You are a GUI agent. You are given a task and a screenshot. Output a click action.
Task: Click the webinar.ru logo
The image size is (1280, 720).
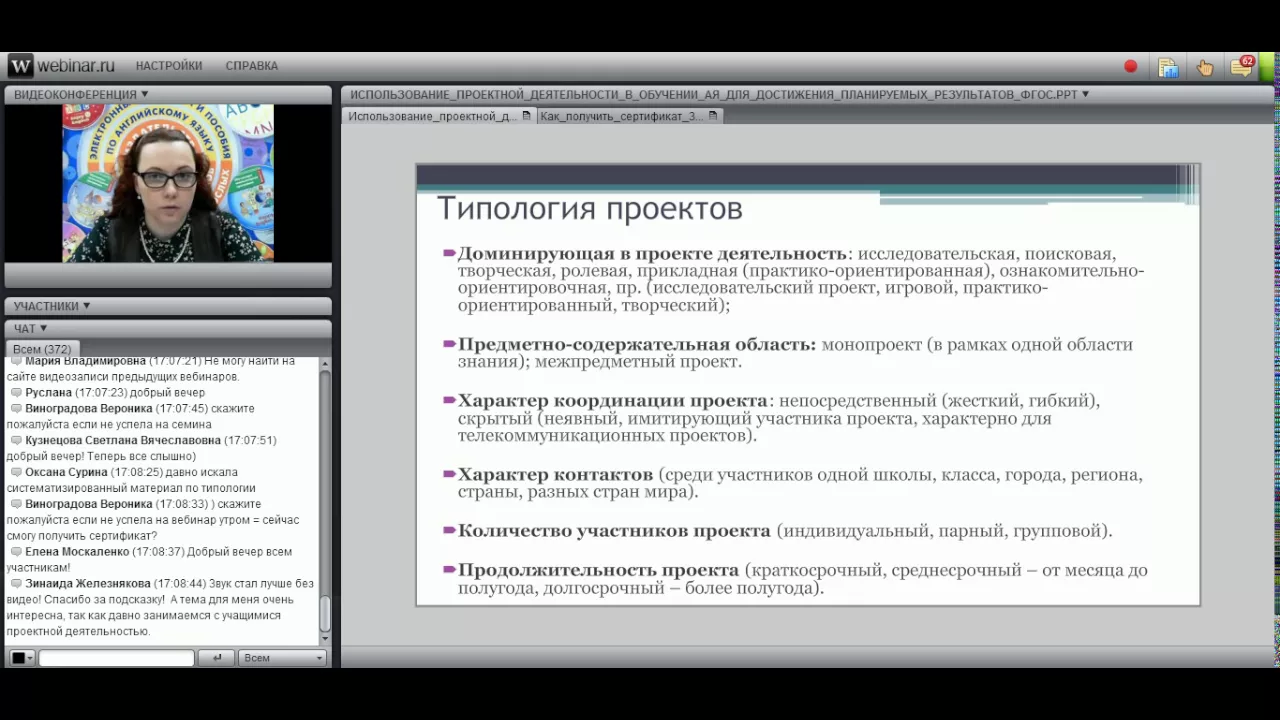click(x=62, y=66)
